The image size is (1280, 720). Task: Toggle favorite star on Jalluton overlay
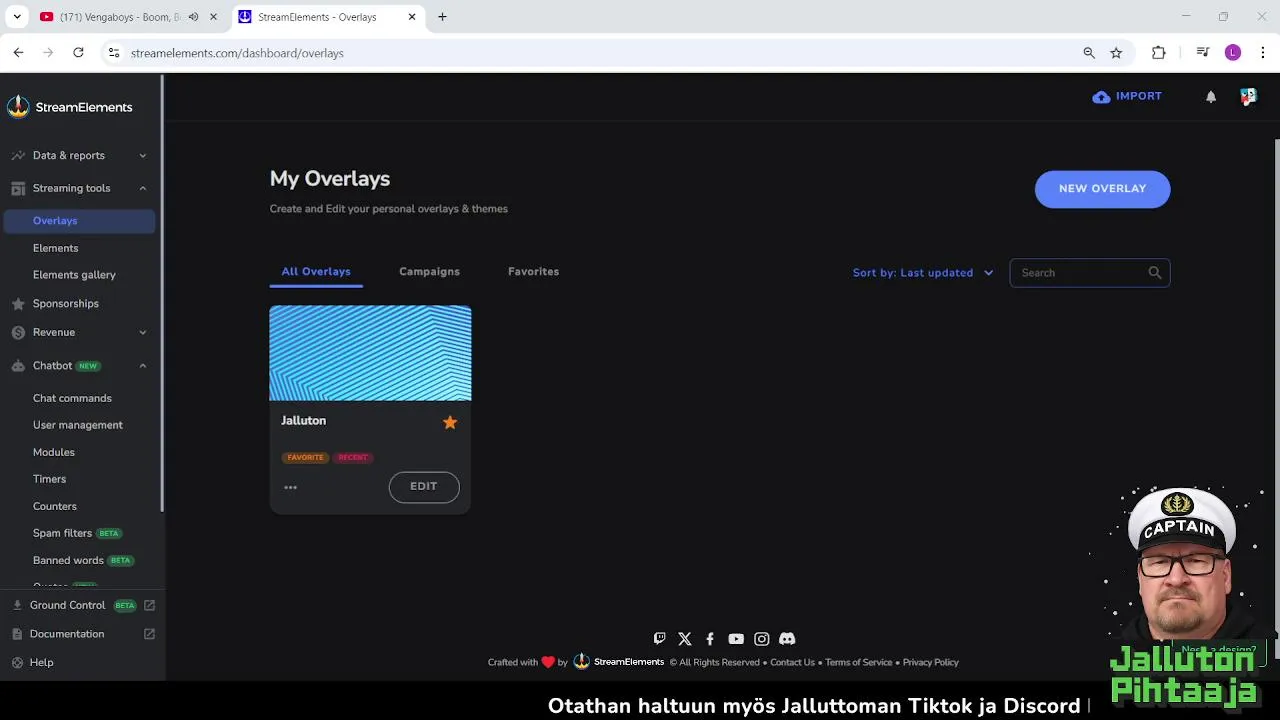450,422
